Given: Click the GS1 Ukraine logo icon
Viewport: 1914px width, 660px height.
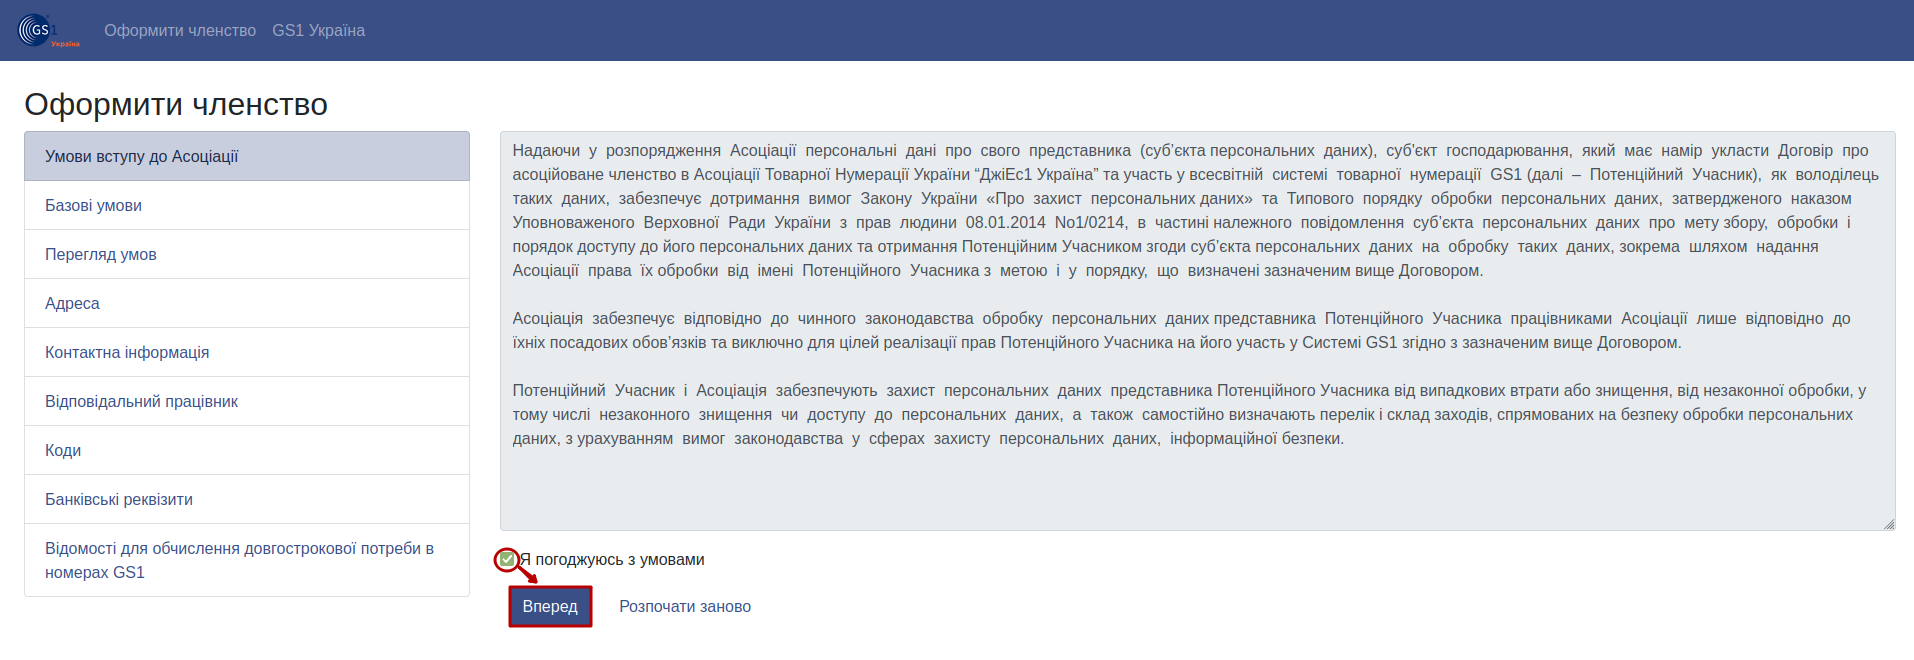Looking at the screenshot, I should (x=49, y=30).
